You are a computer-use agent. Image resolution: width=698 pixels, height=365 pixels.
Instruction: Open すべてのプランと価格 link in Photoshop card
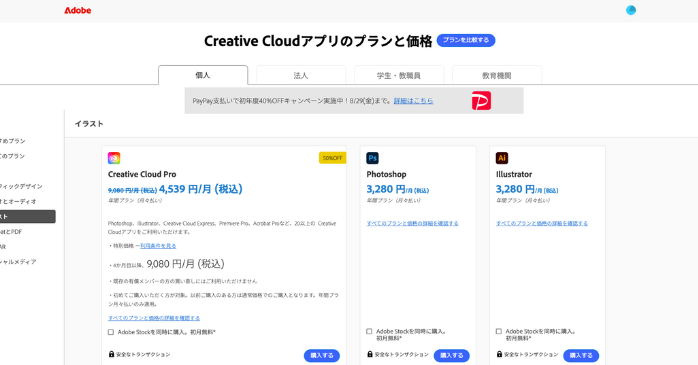pos(412,223)
